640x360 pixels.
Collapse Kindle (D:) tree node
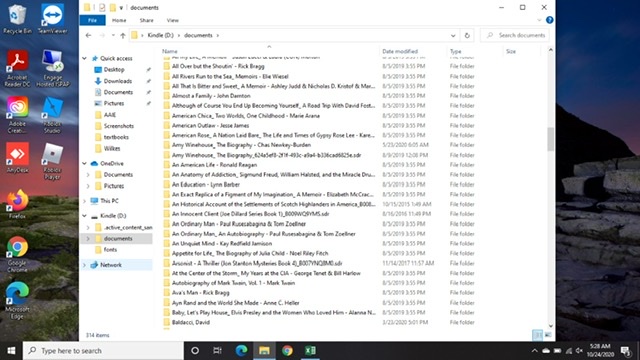[x=84, y=216]
